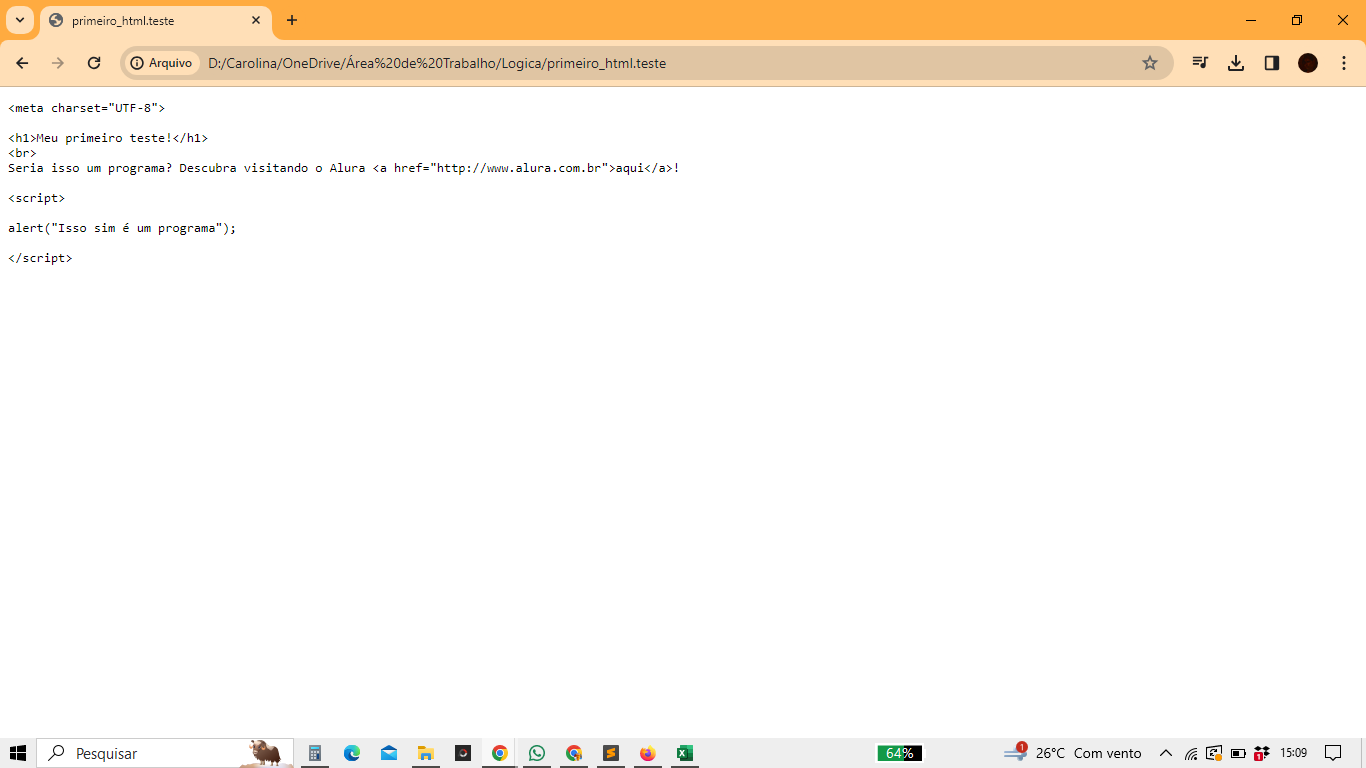Open Excel from the taskbar
Viewport: 1366px width, 768px height.
pos(685,753)
